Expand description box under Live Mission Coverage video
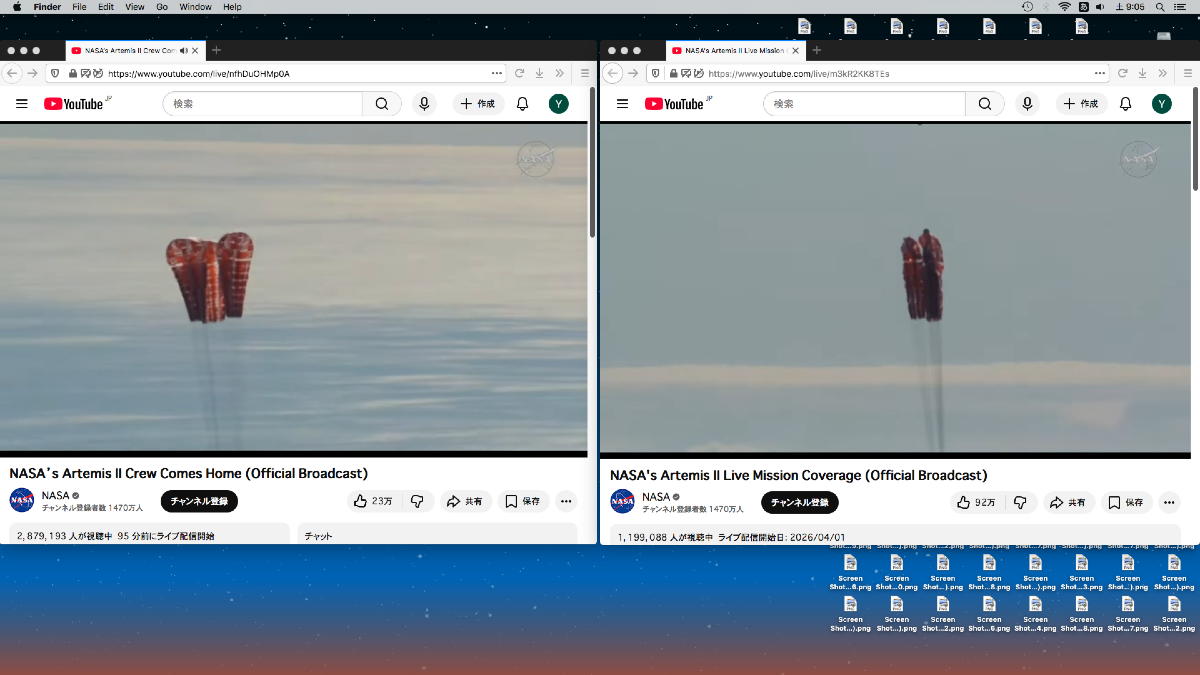 coord(895,535)
